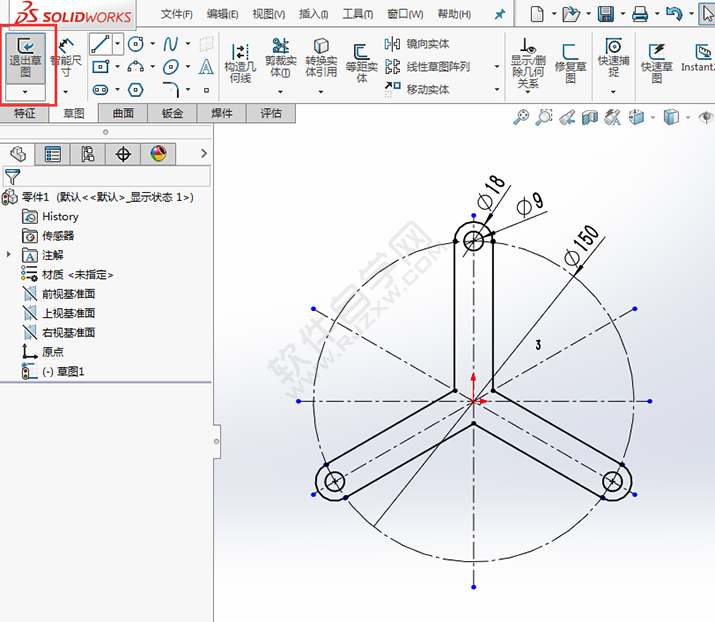The height and width of the screenshot is (622, 715).
Task: Open the ConfigurationManager tab
Action: pos(88,154)
